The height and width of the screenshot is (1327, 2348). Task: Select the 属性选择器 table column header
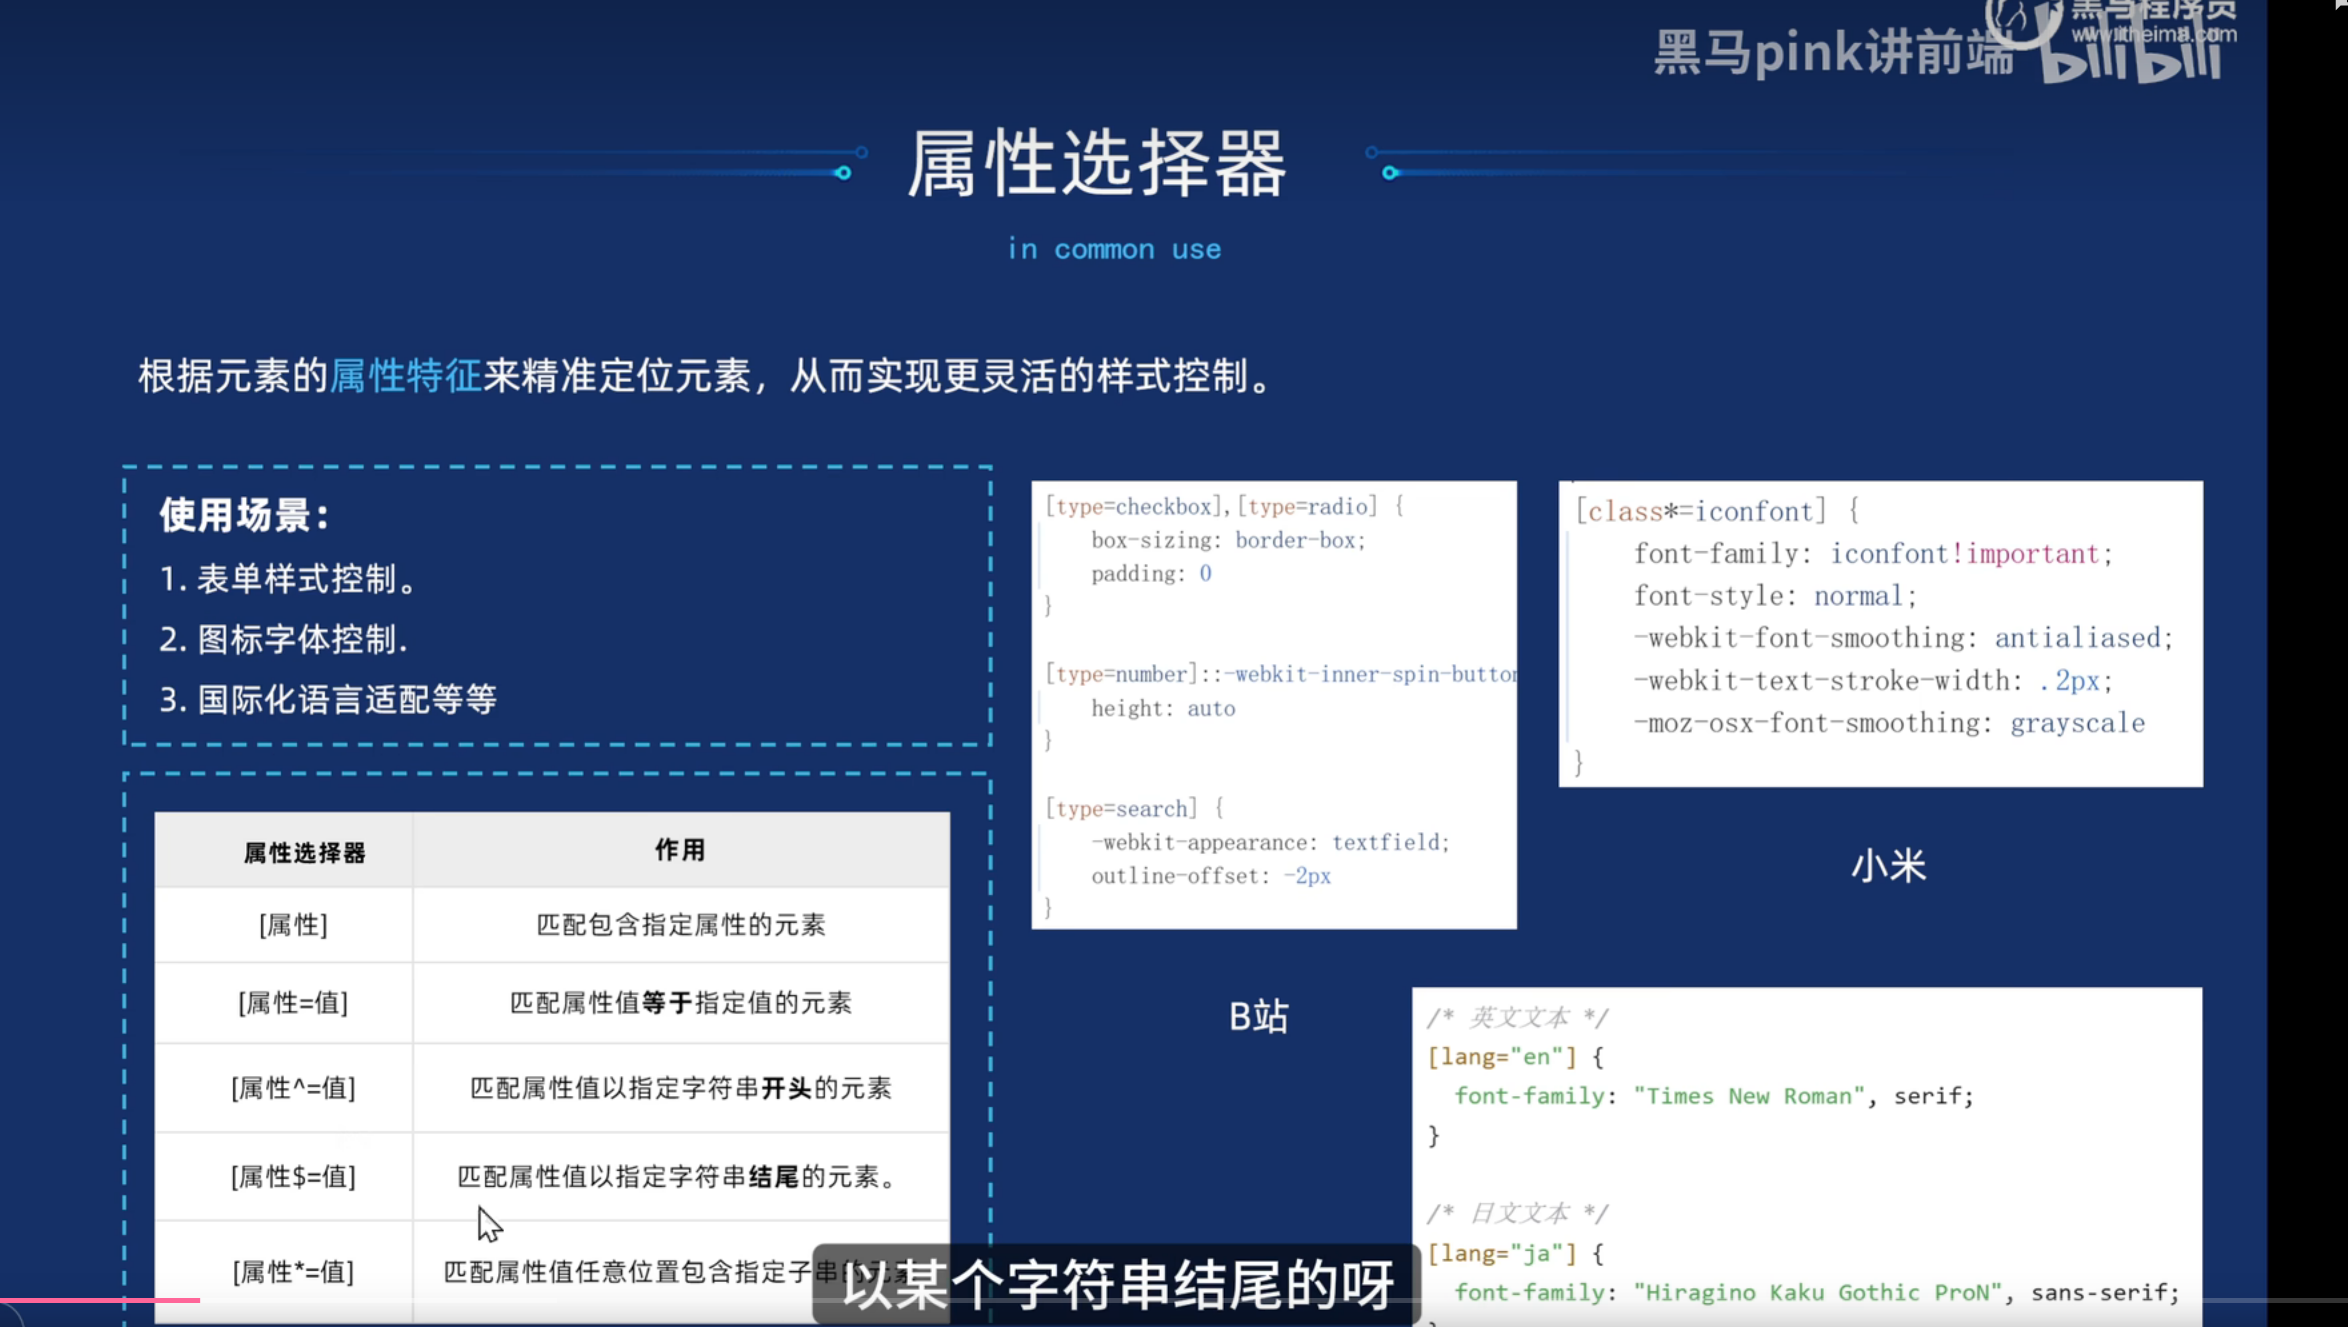304,852
